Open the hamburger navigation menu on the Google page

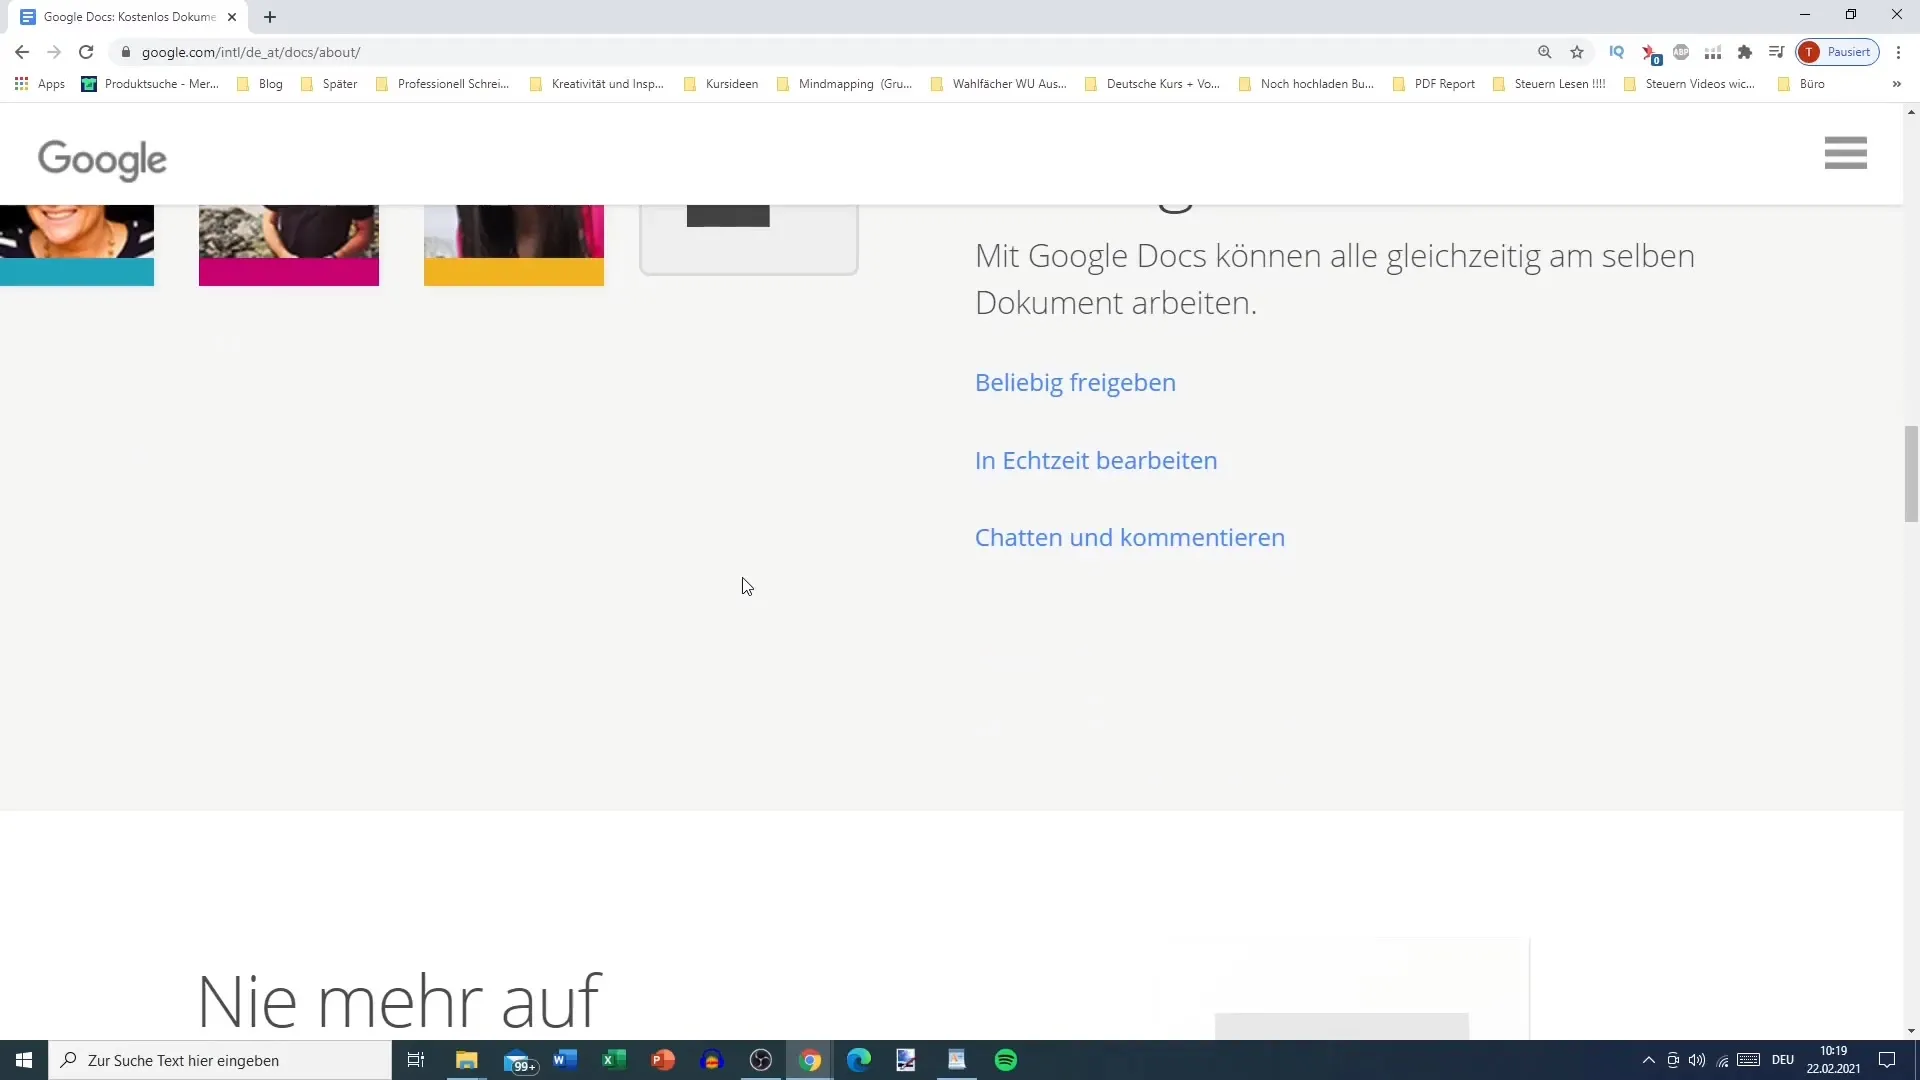pyautogui.click(x=1845, y=153)
